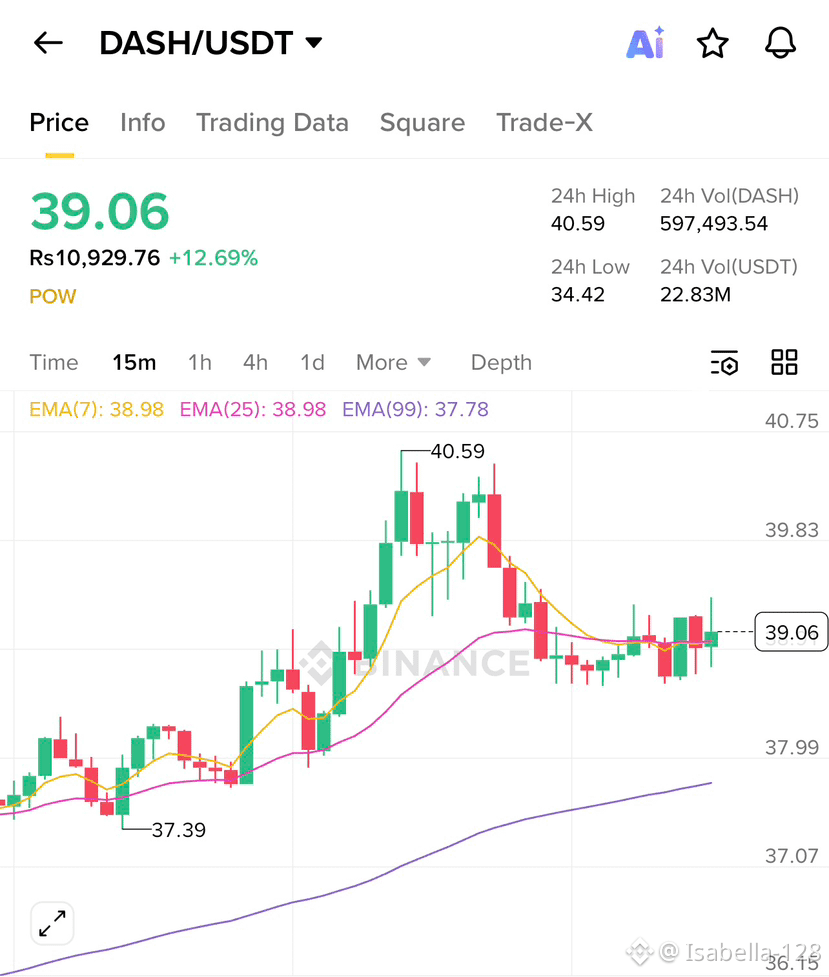Open the Square tab
The image size is (829, 977).
click(x=423, y=122)
